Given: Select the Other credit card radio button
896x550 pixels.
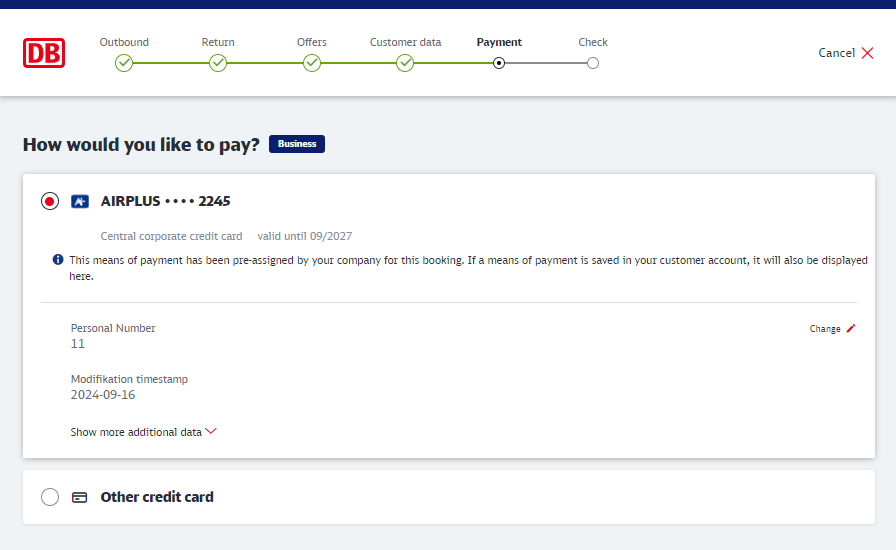Looking at the screenshot, I should tap(50, 497).
